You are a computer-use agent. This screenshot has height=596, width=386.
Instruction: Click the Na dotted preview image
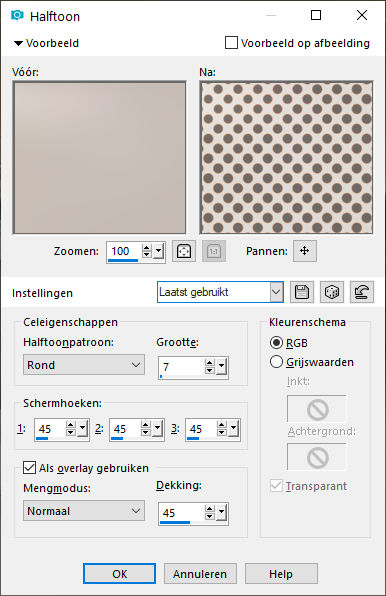pos(286,157)
